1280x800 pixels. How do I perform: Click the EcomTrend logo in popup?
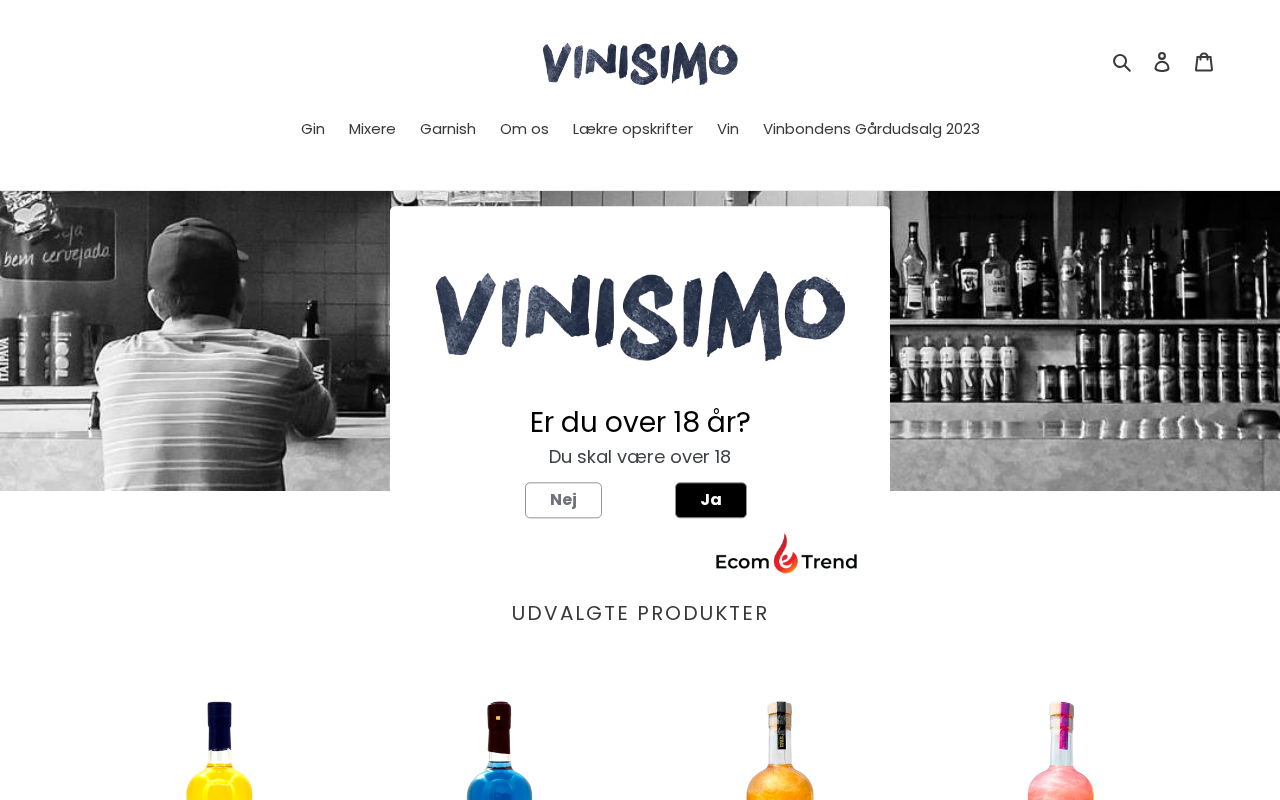pos(786,553)
